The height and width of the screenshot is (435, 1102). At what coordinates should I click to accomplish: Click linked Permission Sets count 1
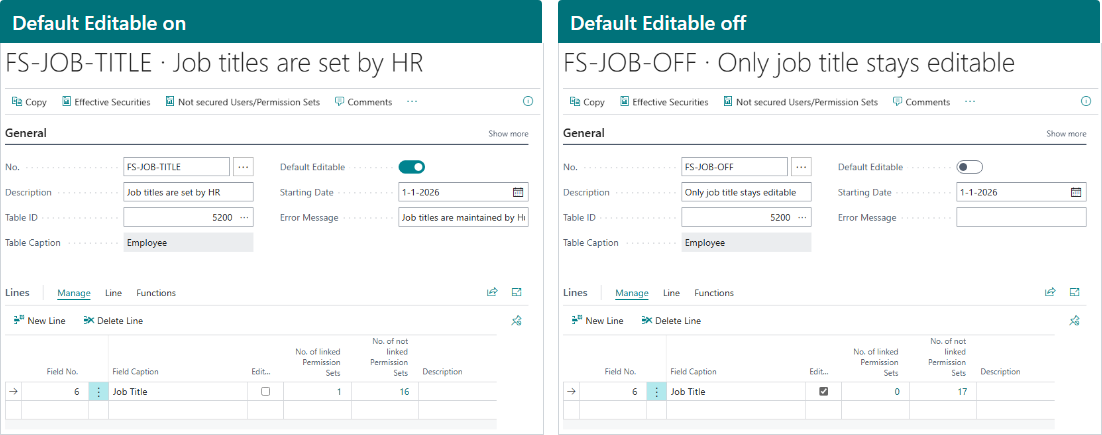339,392
